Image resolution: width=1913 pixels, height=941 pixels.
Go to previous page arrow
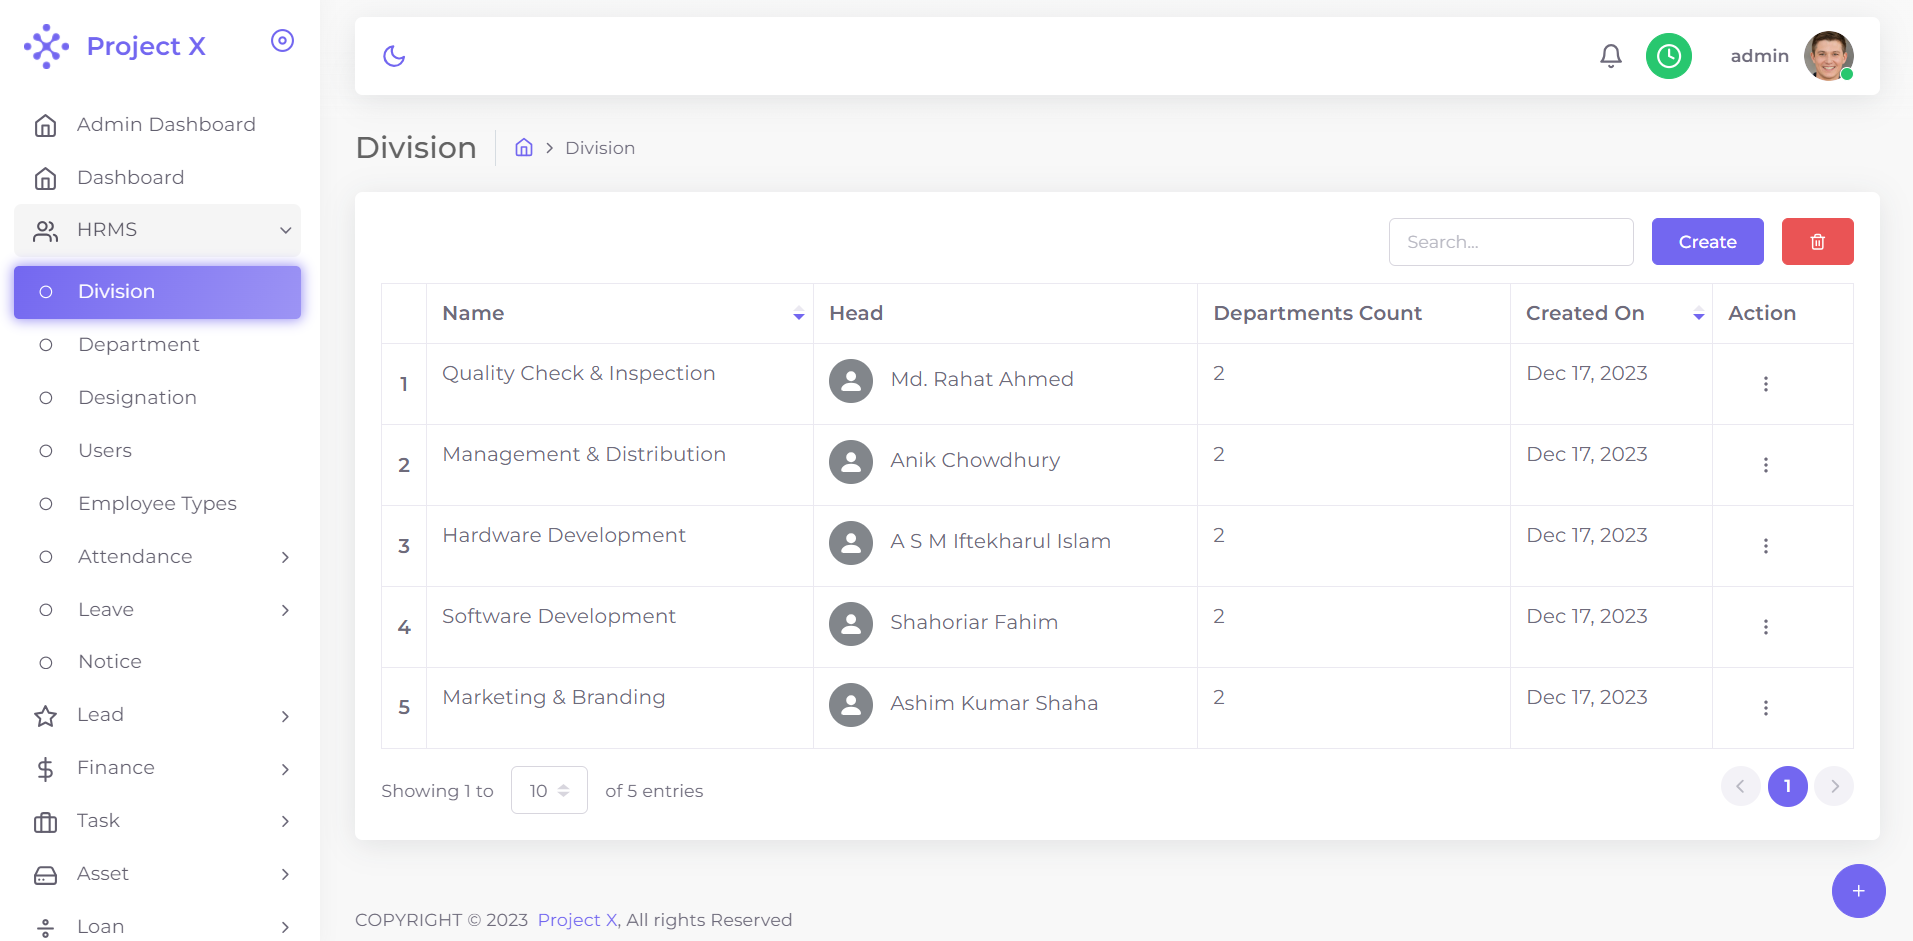[x=1740, y=786]
